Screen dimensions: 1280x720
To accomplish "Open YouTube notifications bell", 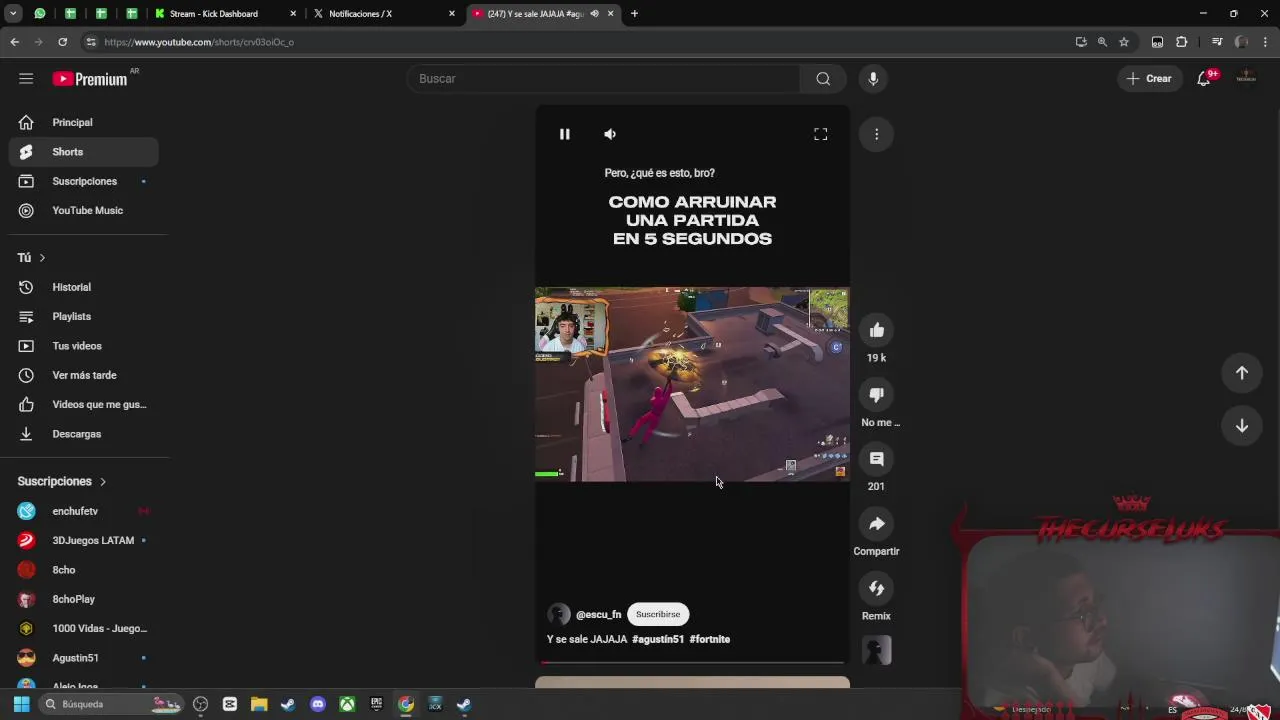I will [1204, 79].
